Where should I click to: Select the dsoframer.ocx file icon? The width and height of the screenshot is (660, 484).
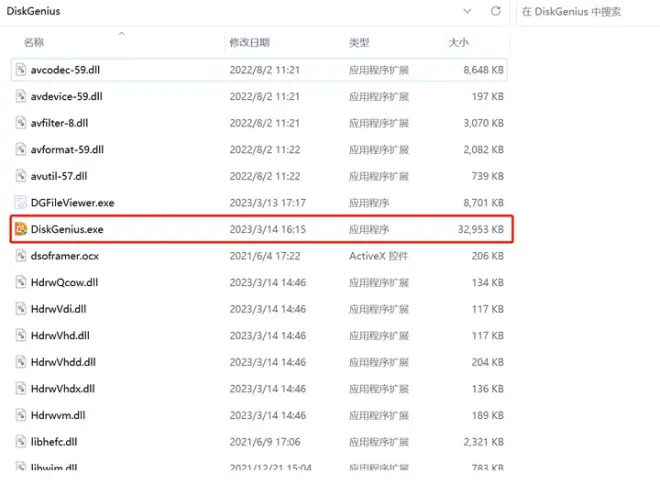(21, 256)
